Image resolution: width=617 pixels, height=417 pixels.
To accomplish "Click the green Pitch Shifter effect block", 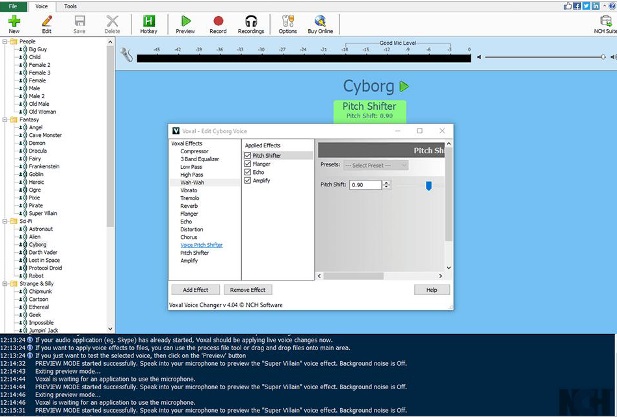I will point(369,111).
